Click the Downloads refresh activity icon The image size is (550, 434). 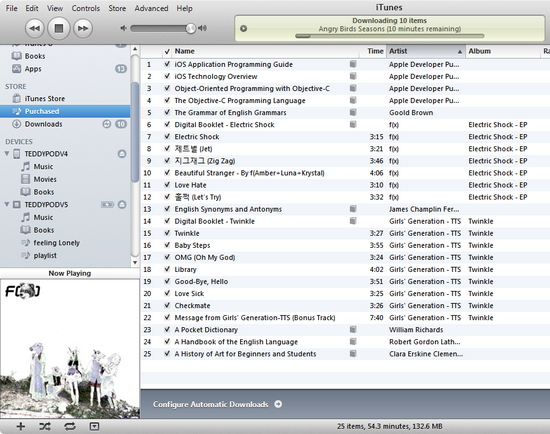tap(107, 124)
